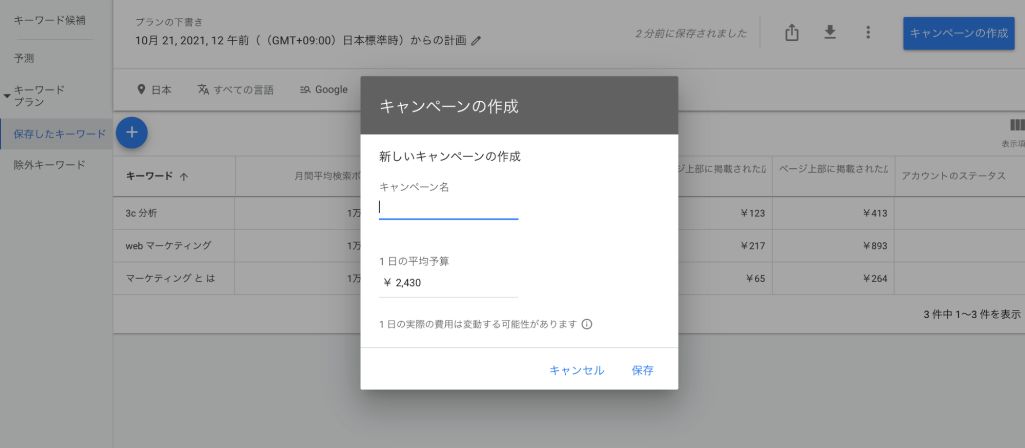Open 予測 in sidebar
1025x448 pixels.
point(24,58)
